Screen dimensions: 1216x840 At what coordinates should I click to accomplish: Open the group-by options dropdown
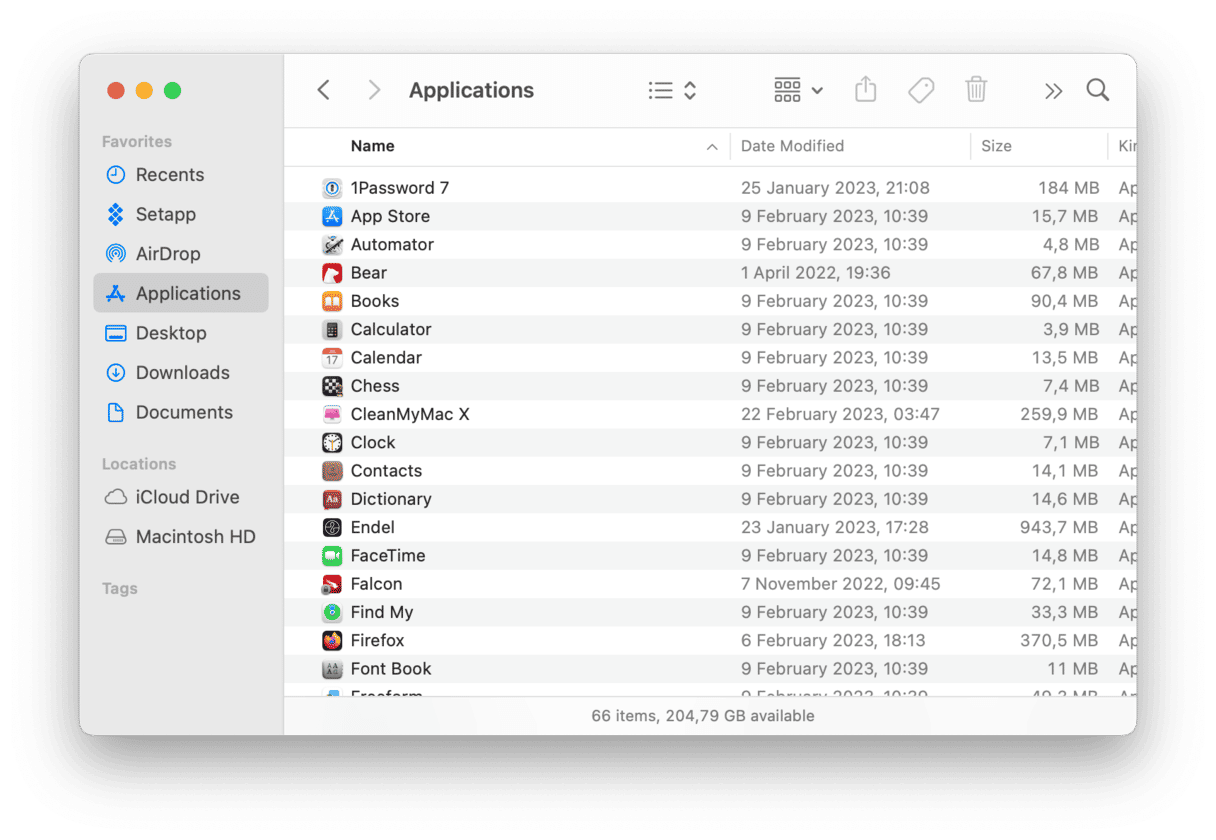click(798, 90)
